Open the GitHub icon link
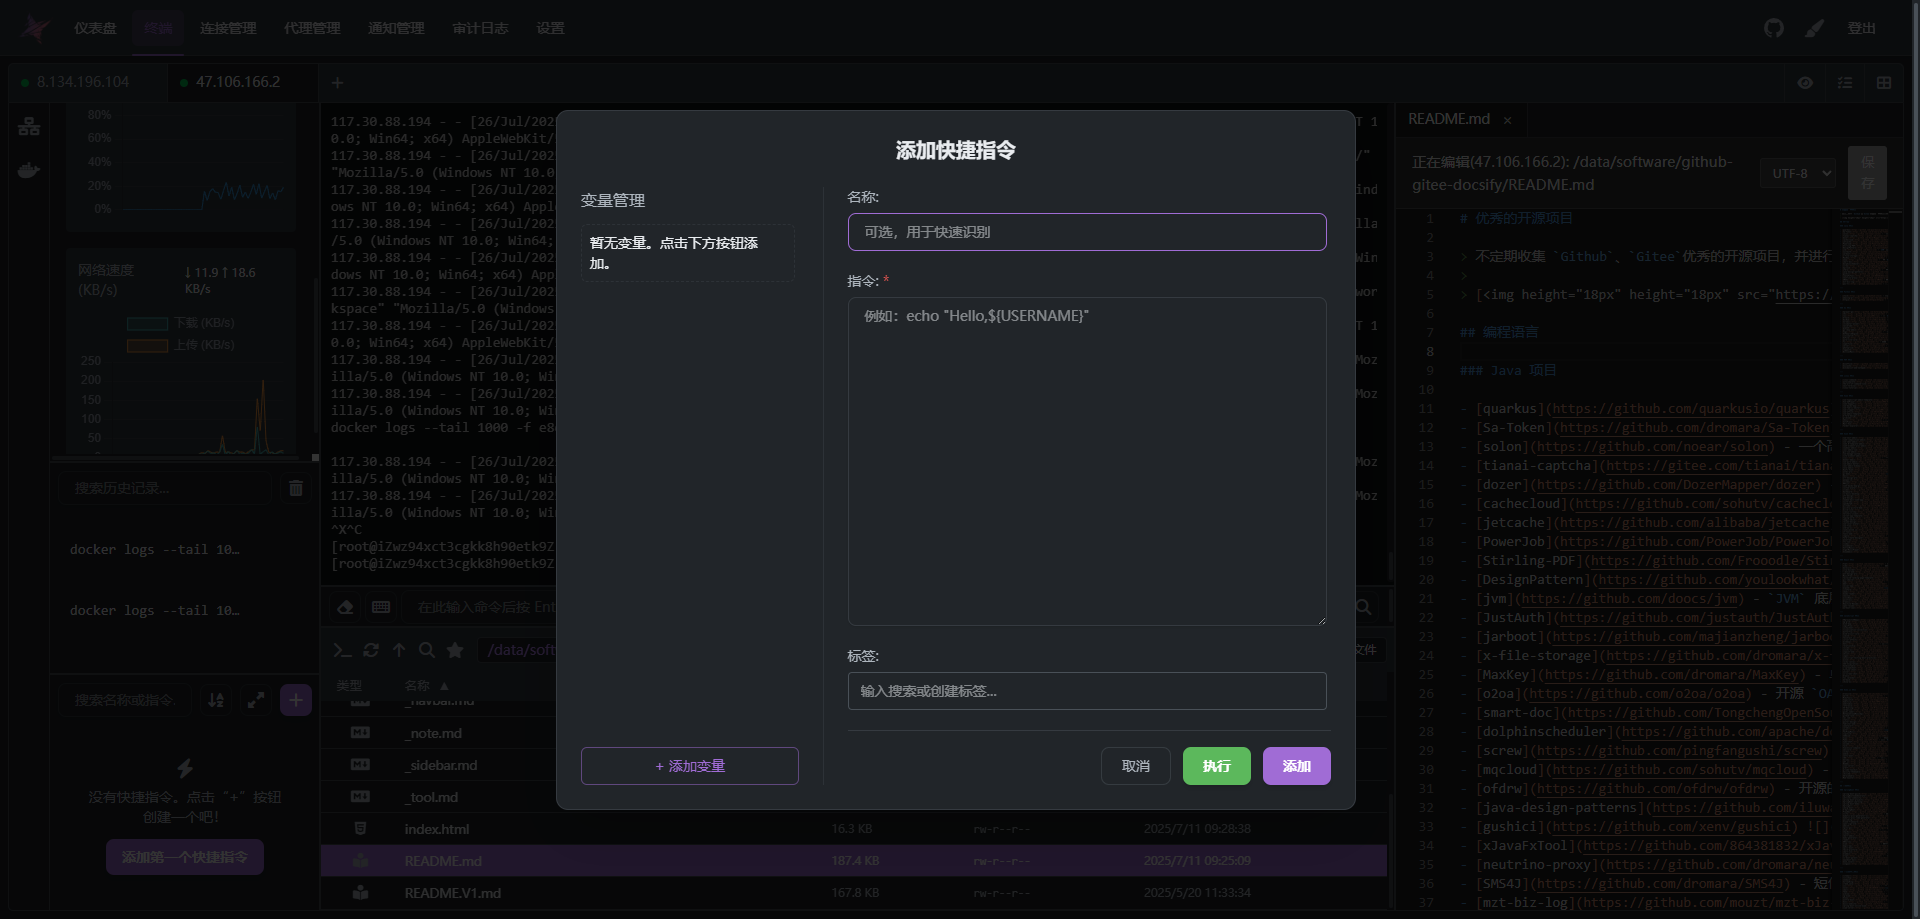The width and height of the screenshot is (1920, 919). [x=1773, y=28]
